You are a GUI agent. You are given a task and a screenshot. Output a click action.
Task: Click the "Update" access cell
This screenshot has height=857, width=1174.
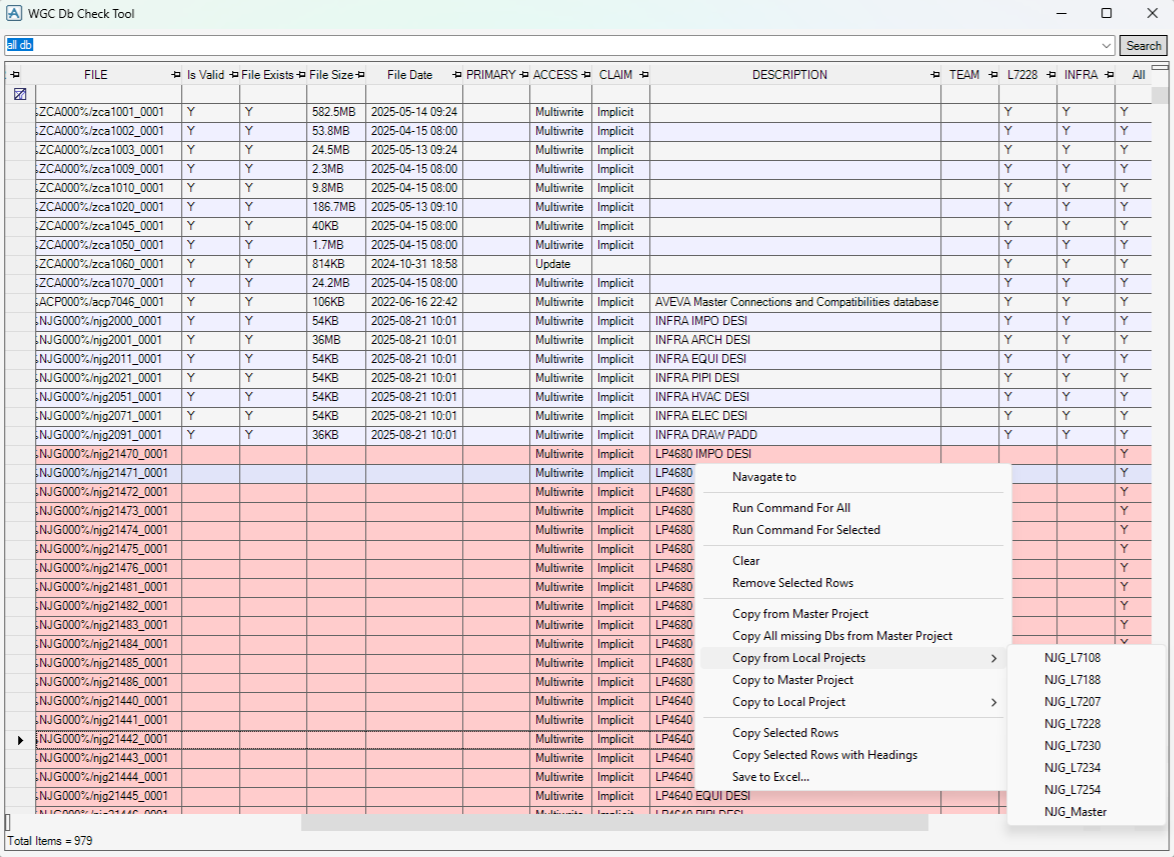(x=560, y=264)
